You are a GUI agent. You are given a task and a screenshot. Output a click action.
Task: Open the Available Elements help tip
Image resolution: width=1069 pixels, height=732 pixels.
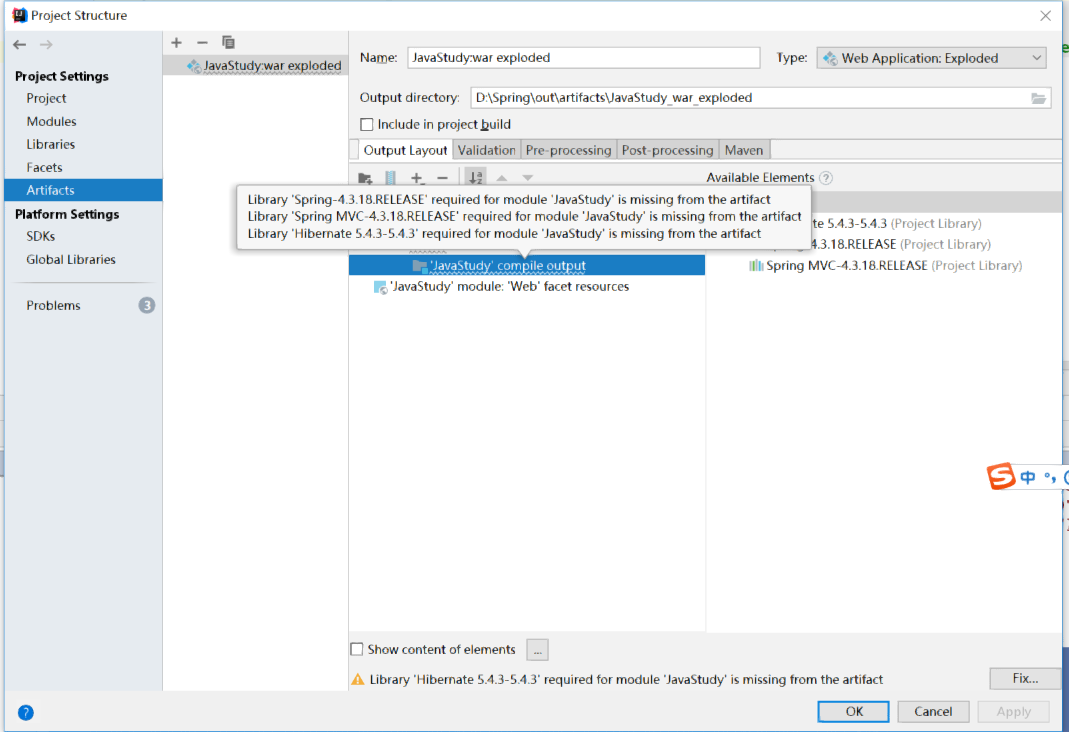[x=826, y=178]
